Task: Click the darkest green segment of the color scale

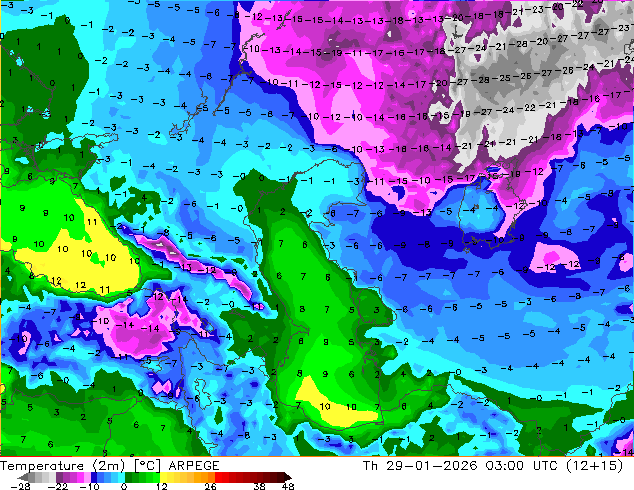Action: pyautogui.click(x=129, y=477)
